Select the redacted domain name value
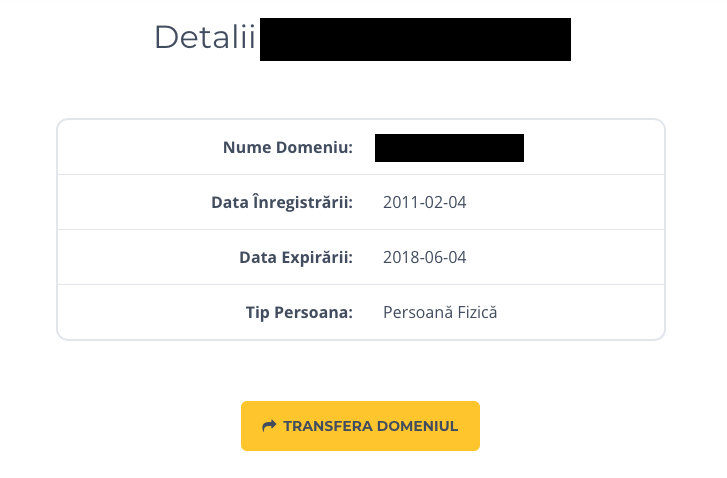Screen dimensions: 727x478 (449, 148)
